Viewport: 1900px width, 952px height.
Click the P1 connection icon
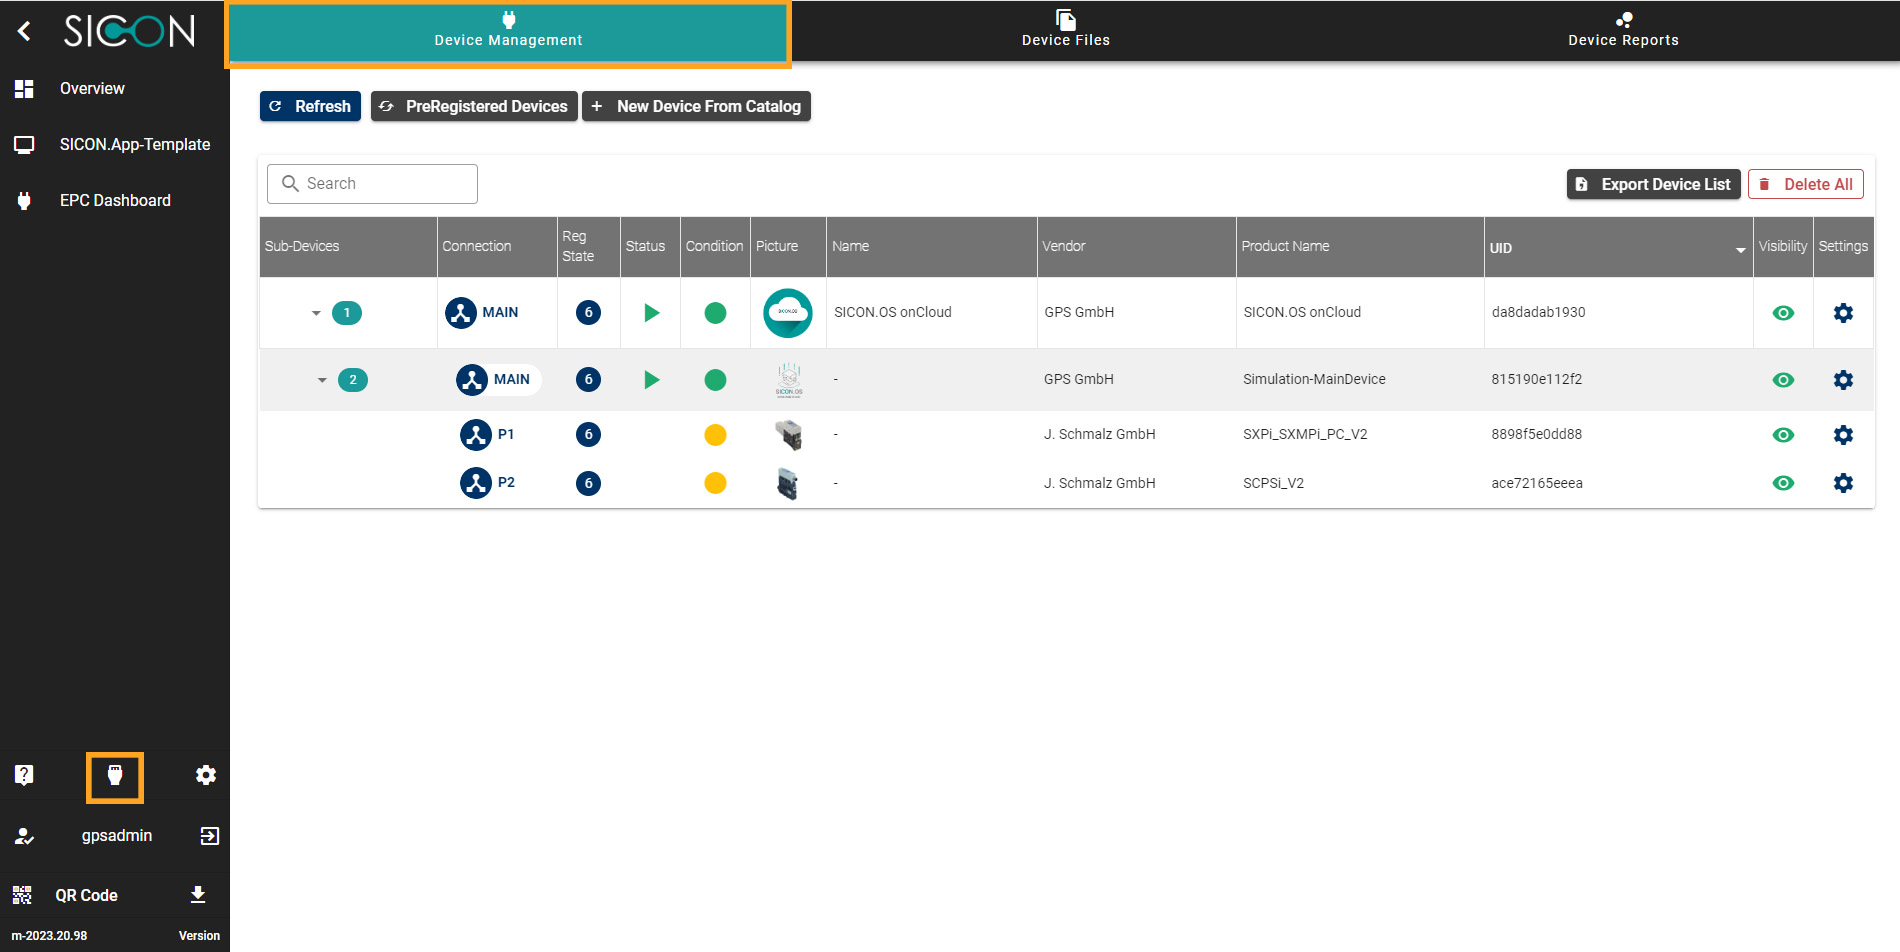476,435
